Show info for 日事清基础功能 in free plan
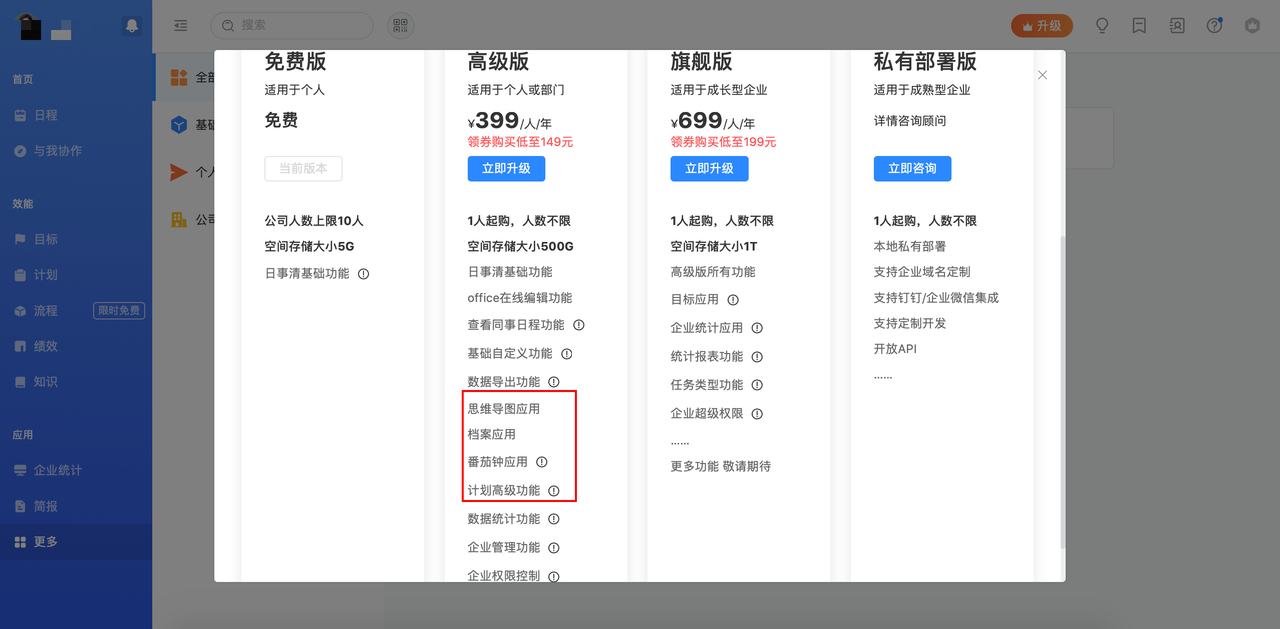This screenshot has height=629, width=1280. [363, 274]
